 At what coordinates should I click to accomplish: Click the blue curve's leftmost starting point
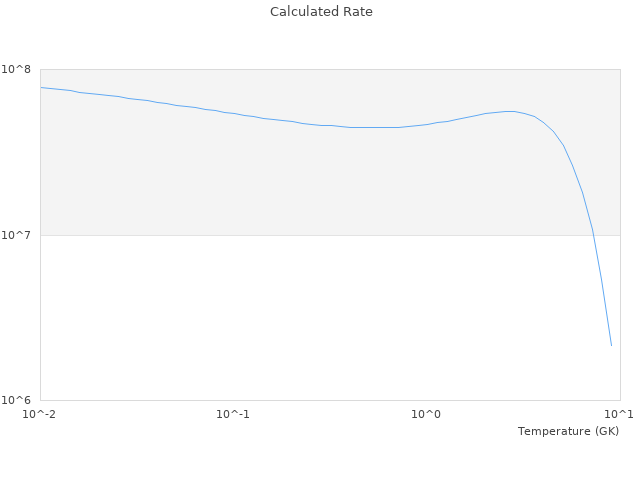(x=41, y=87)
